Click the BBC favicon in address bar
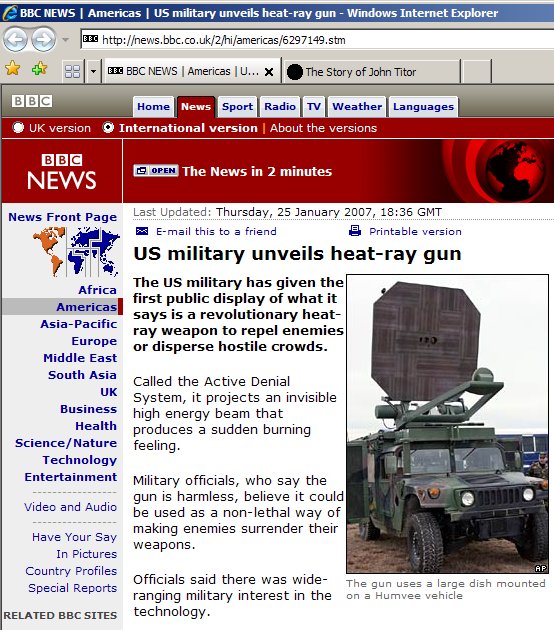554x630 pixels. click(x=90, y=39)
